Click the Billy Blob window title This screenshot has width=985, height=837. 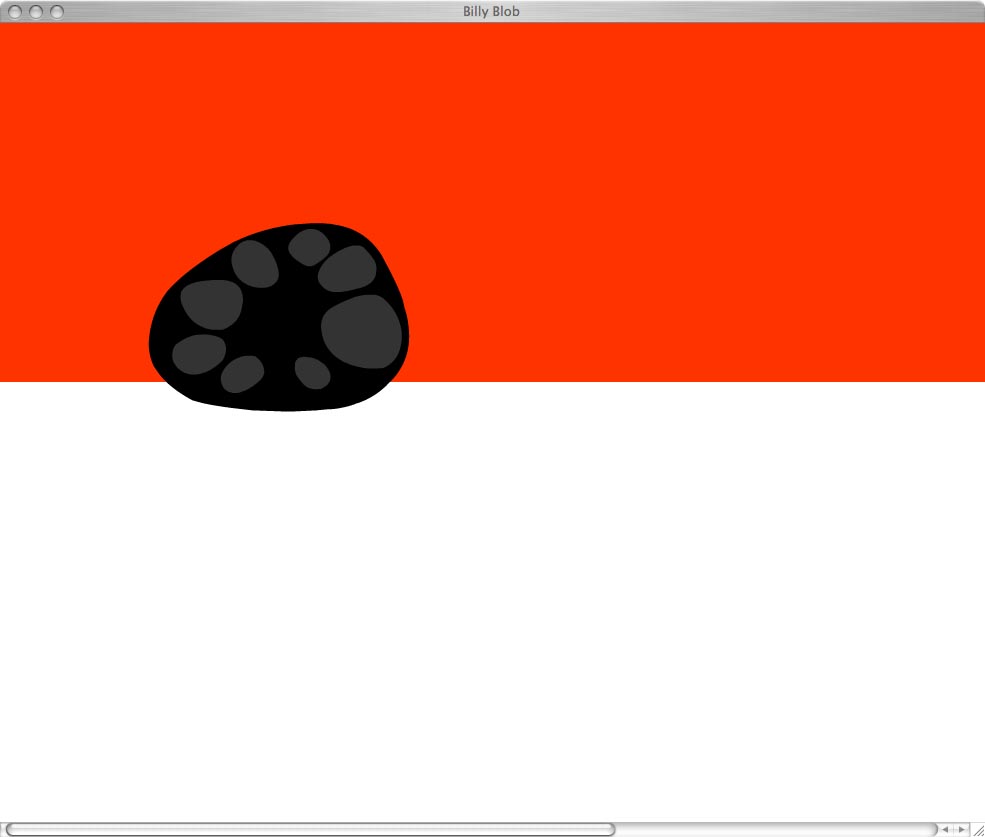pos(491,11)
